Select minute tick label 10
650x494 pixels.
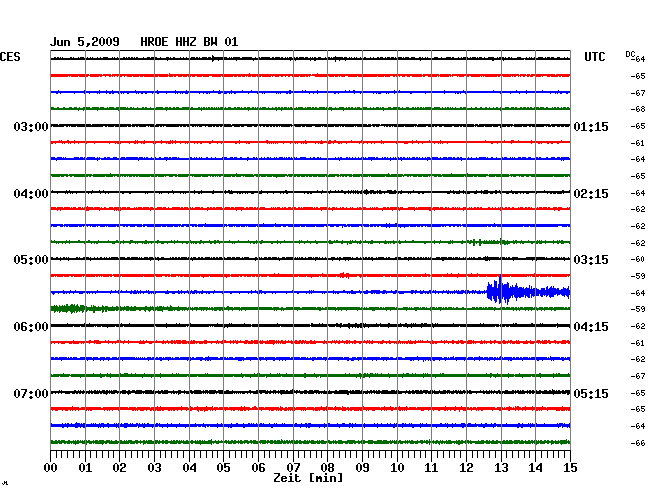click(x=397, y=467)
